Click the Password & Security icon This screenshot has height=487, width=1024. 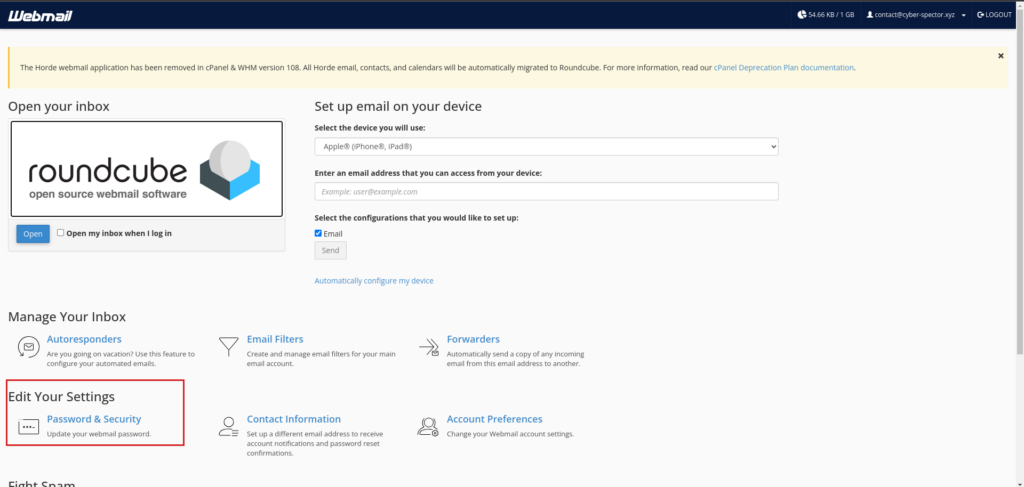tap(28, 427)
